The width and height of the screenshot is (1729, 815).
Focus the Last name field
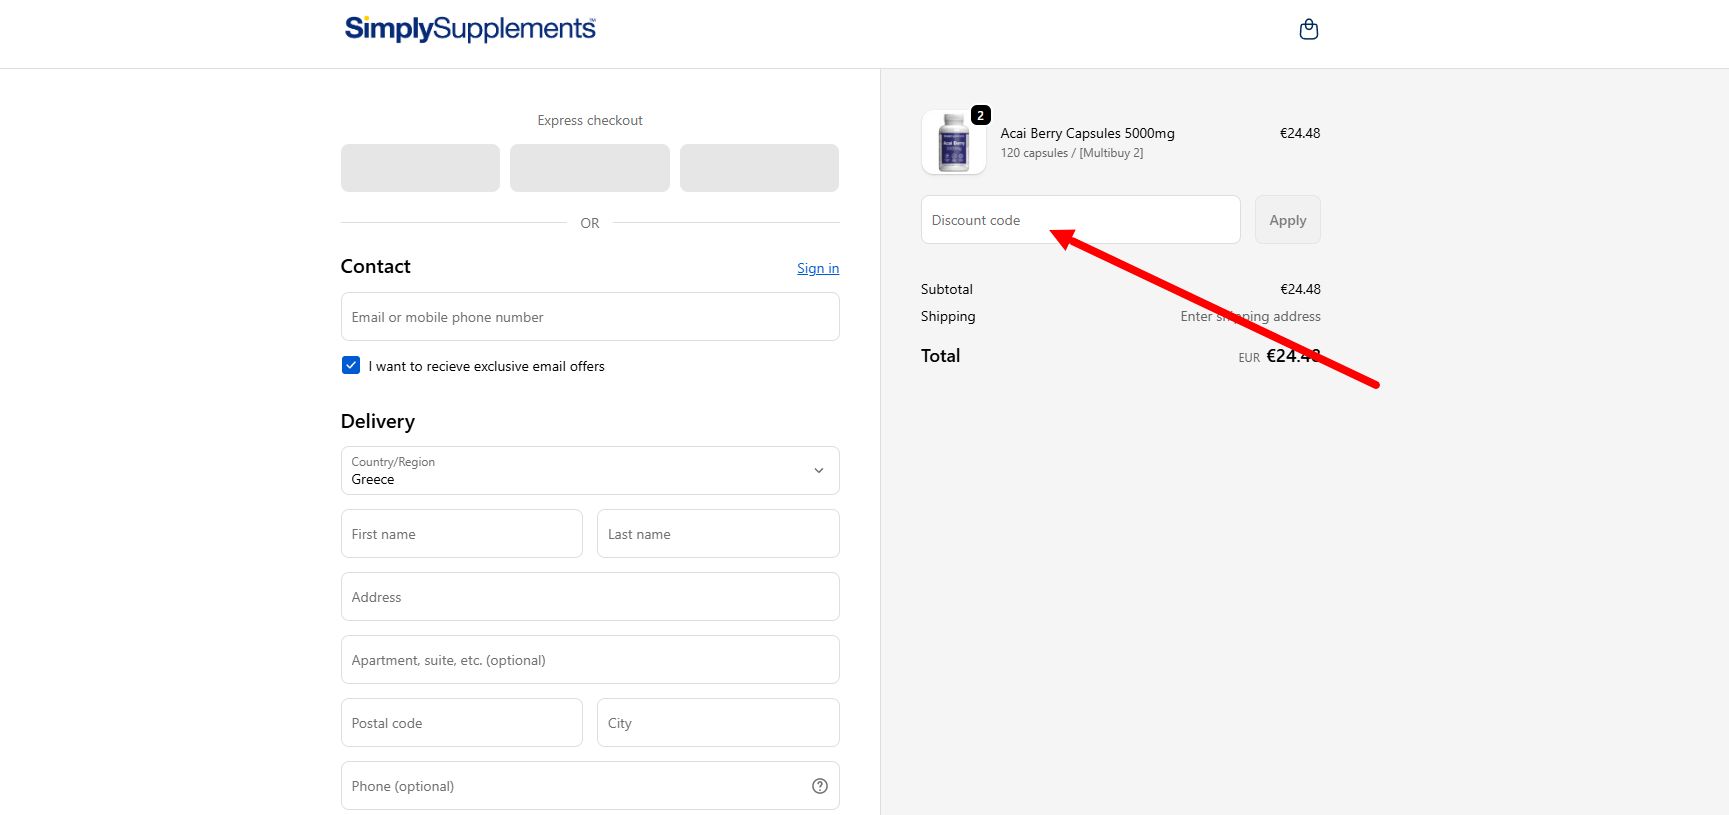click(718, 534)
